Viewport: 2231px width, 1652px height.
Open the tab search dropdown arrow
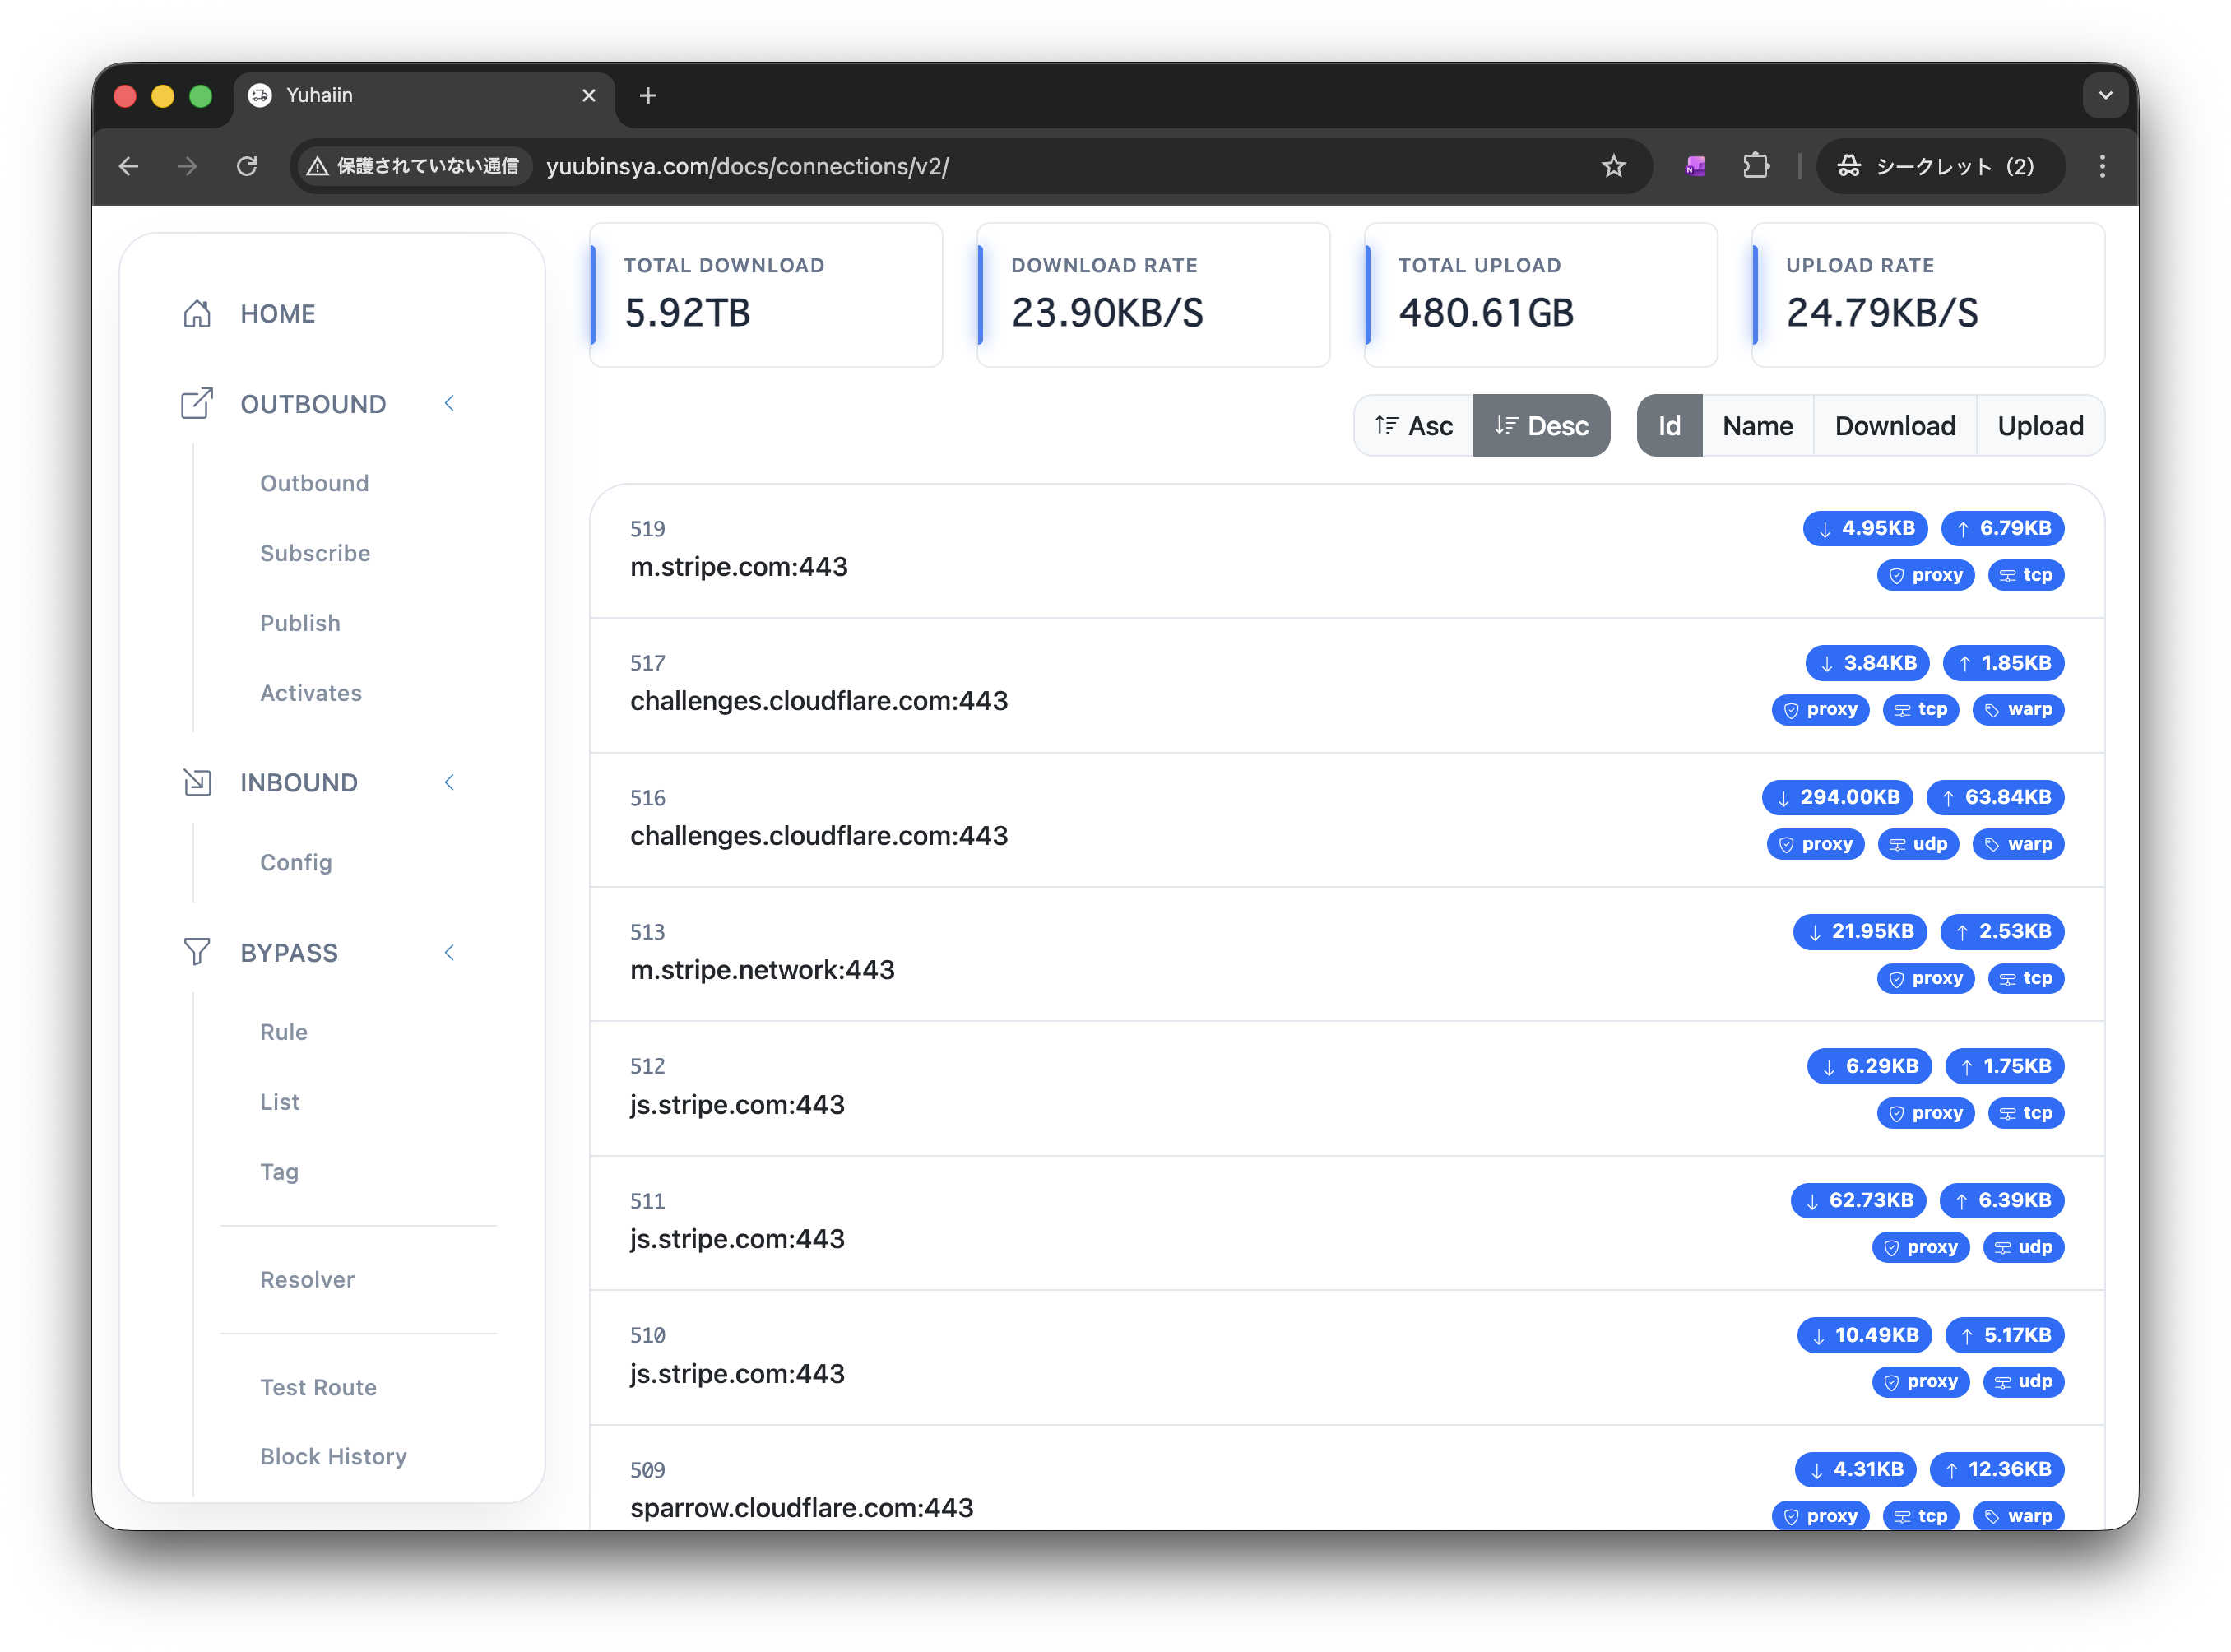2105,95
